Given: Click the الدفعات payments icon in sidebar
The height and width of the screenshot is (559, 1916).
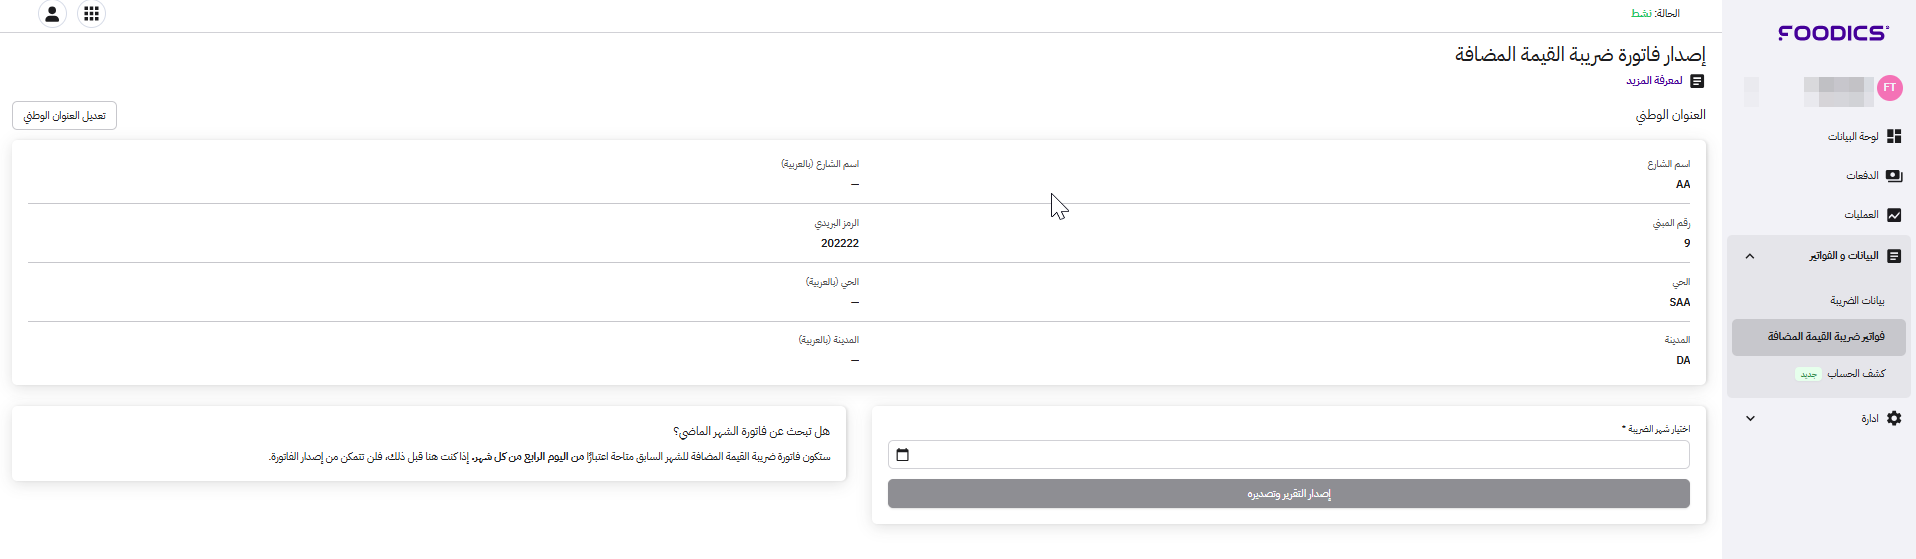Looking at the screenshot, I should (1893, 176).
